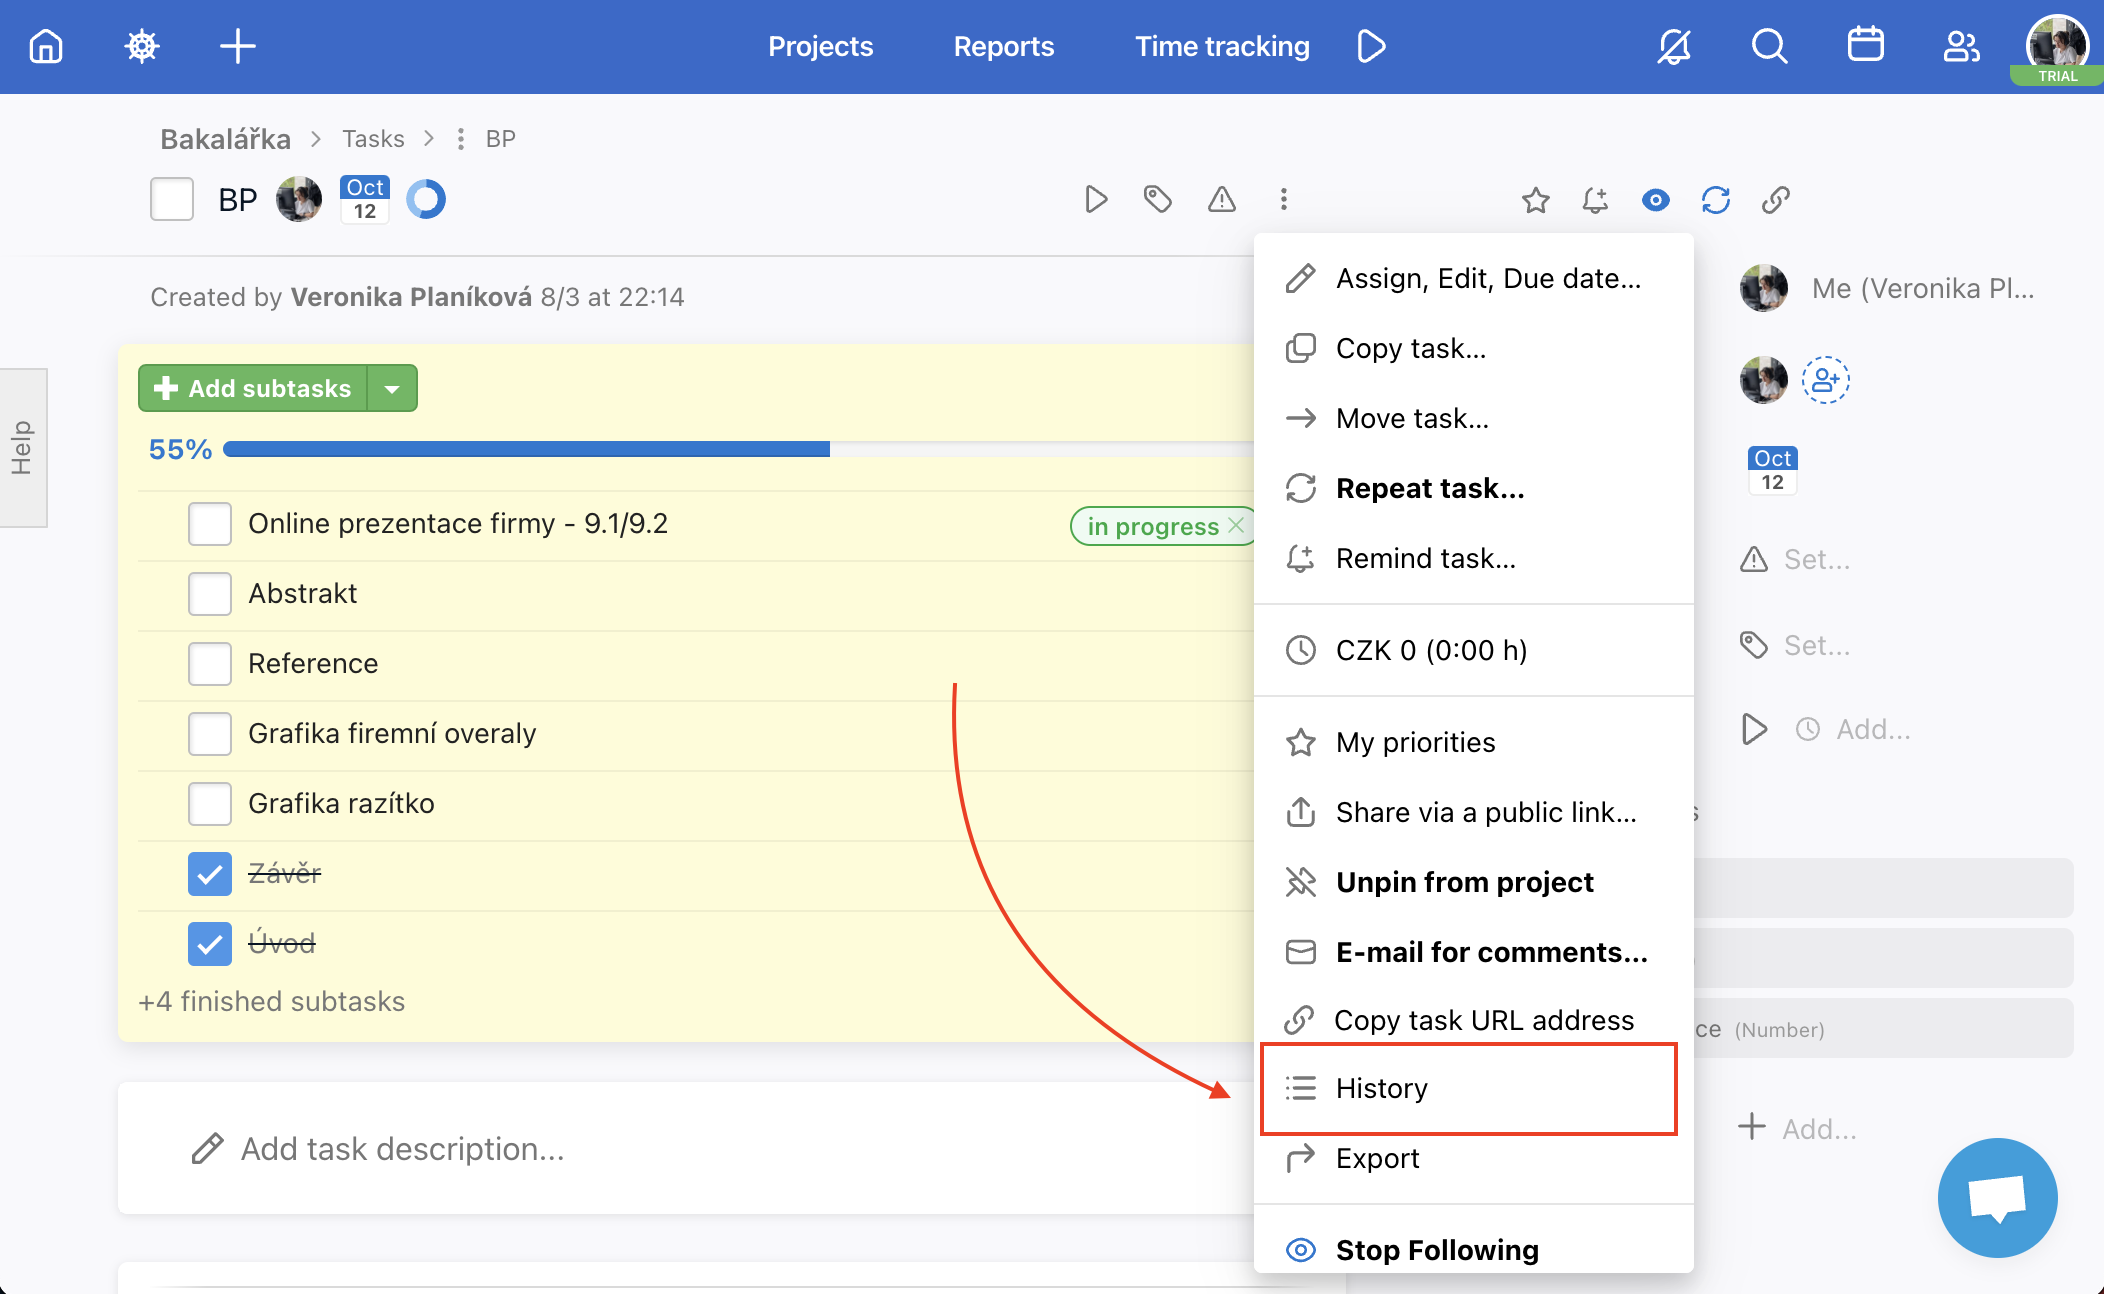Check the Online prezentace firmy subtask
The width and height of the screenshot is (2104, 1294).
click(210, 524)
